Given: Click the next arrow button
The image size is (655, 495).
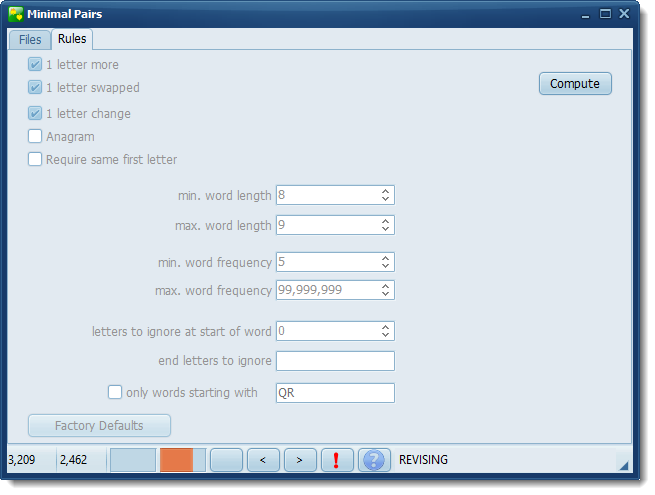Looking at the screenshot, I should tap(300, 460).
